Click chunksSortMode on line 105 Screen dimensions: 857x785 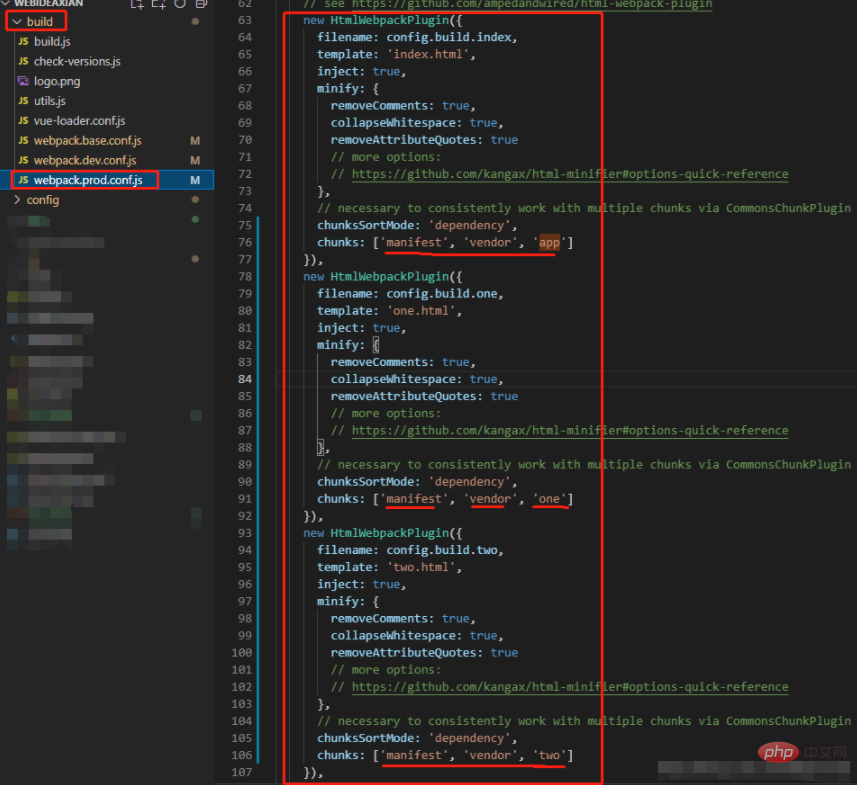pos(366,738)
